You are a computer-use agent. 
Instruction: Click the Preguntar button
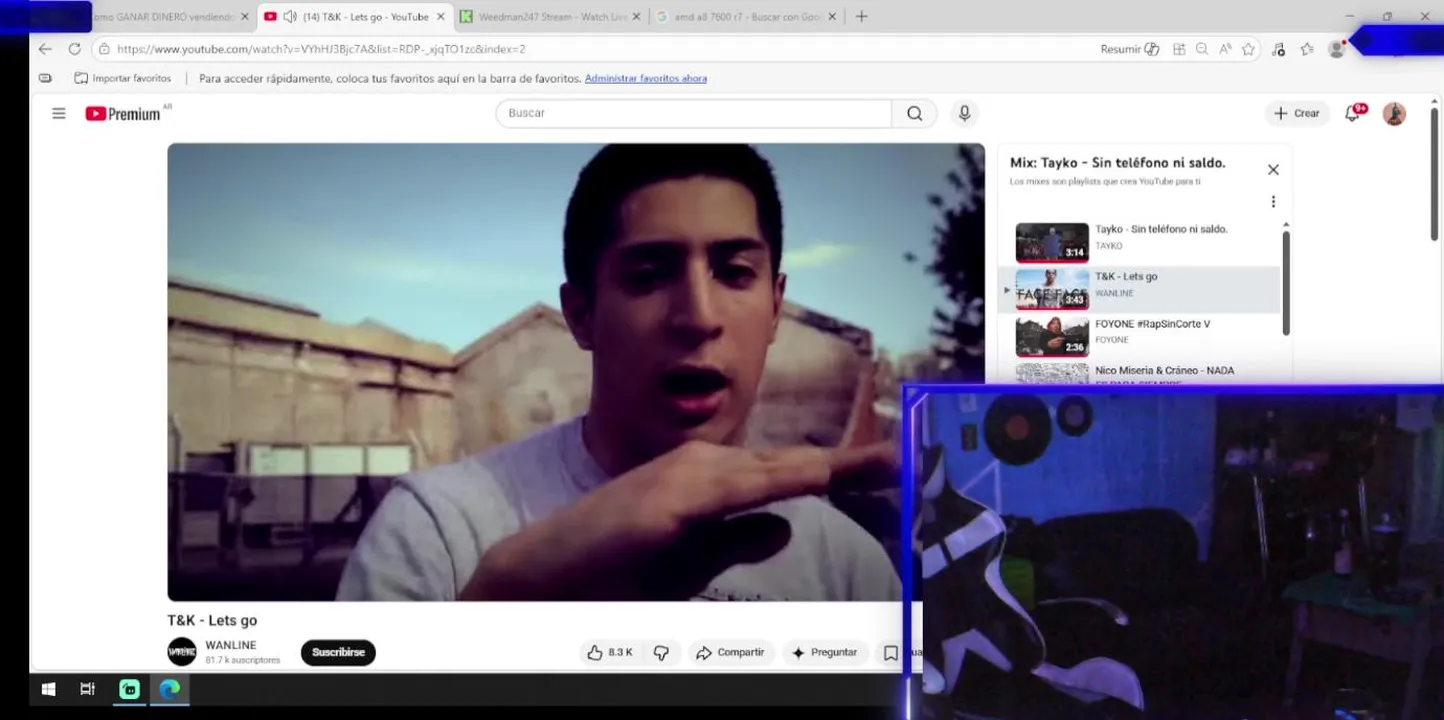(825, 652)
